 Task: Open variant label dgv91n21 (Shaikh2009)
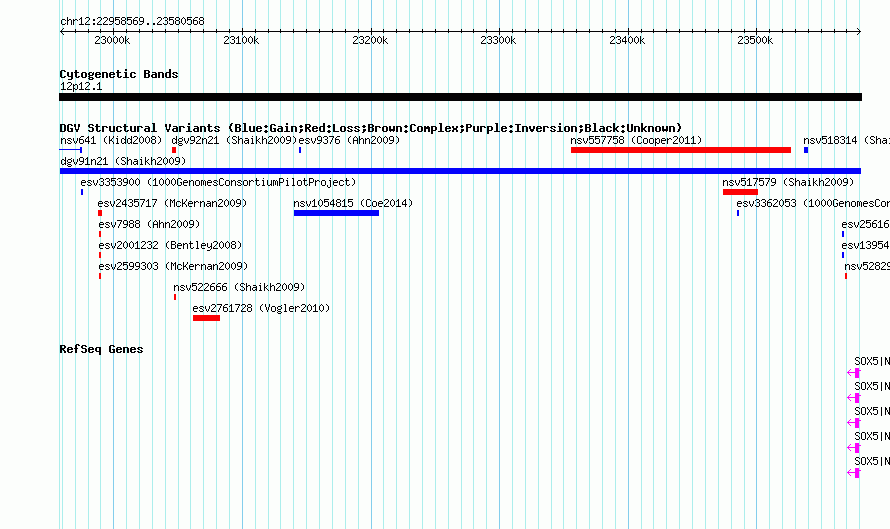click(x=123, y=161)
